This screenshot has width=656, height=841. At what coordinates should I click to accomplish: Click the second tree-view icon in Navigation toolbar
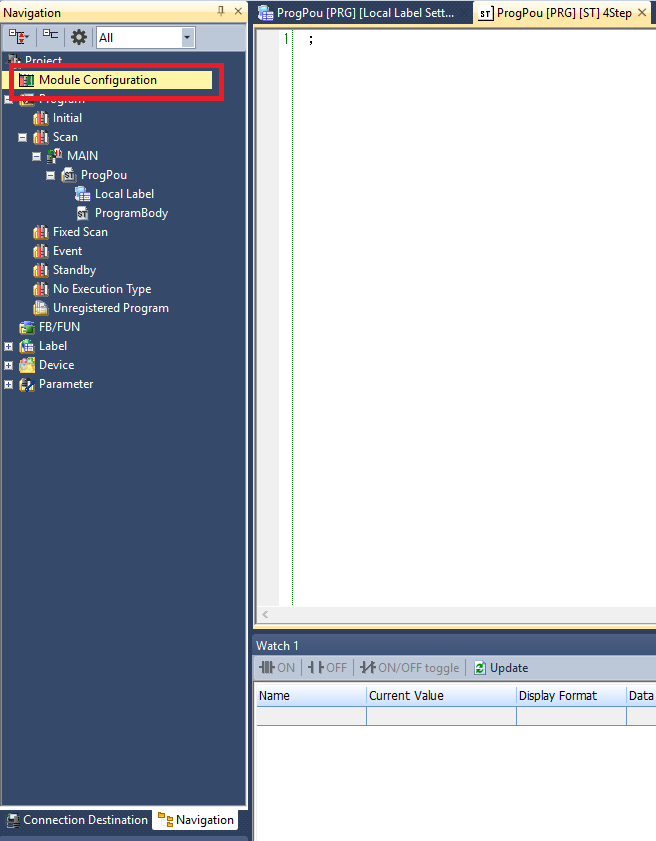50,37
